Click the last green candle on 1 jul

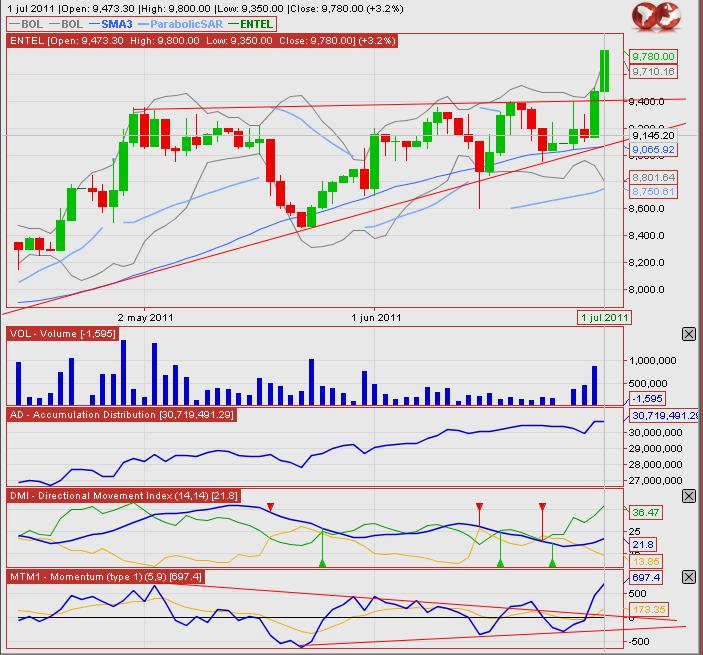pyautogui.click(x=604, y=71)
